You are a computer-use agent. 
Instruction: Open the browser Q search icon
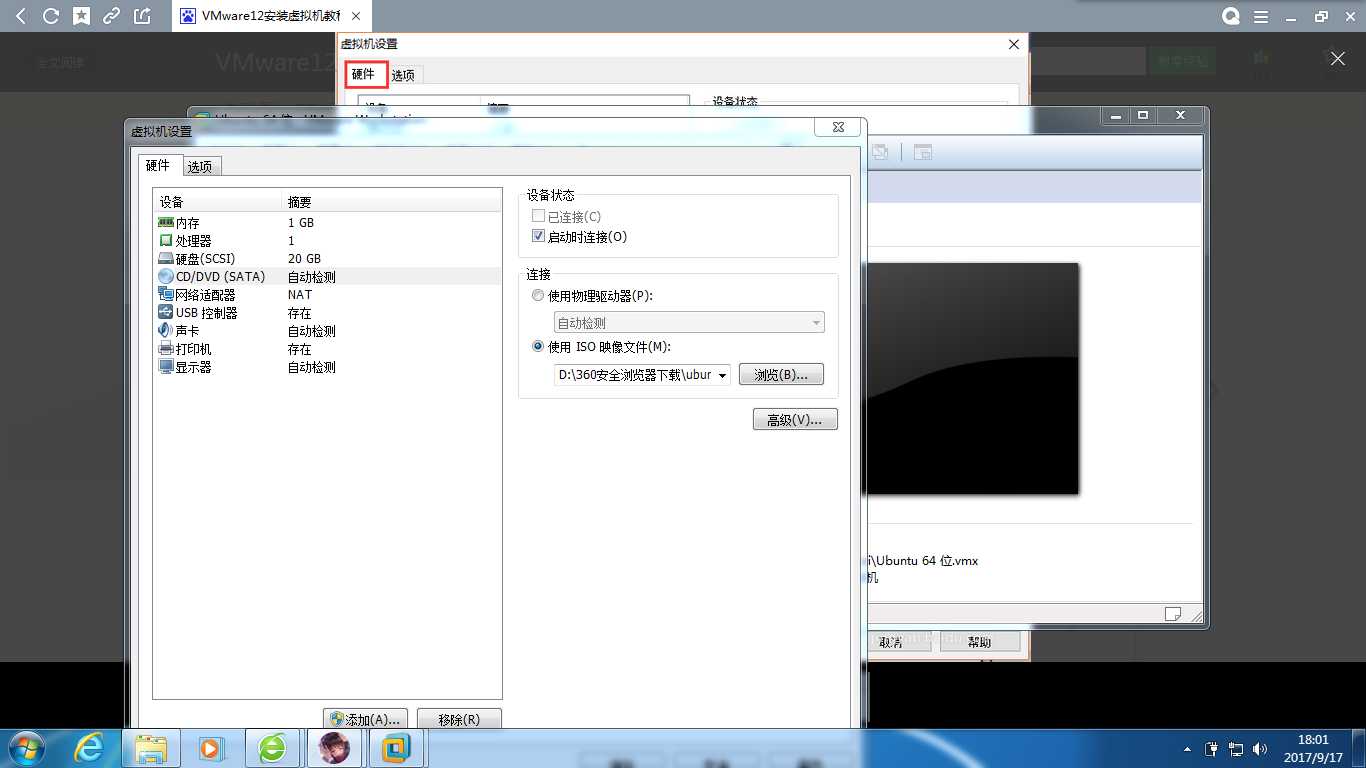[x=1231, y=16]
